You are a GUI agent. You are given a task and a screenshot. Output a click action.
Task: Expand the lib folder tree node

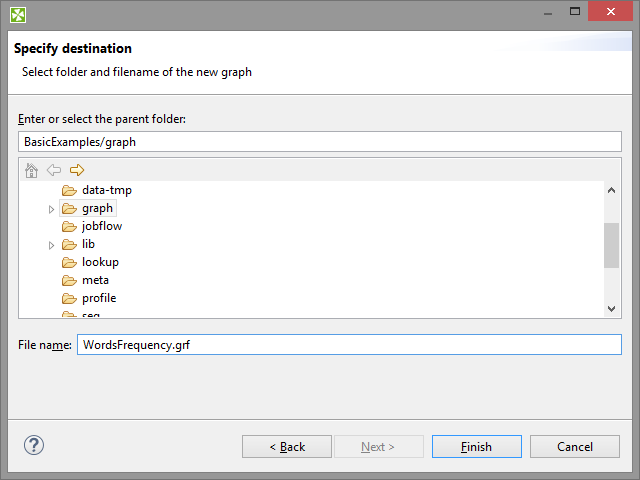(52, 245)
